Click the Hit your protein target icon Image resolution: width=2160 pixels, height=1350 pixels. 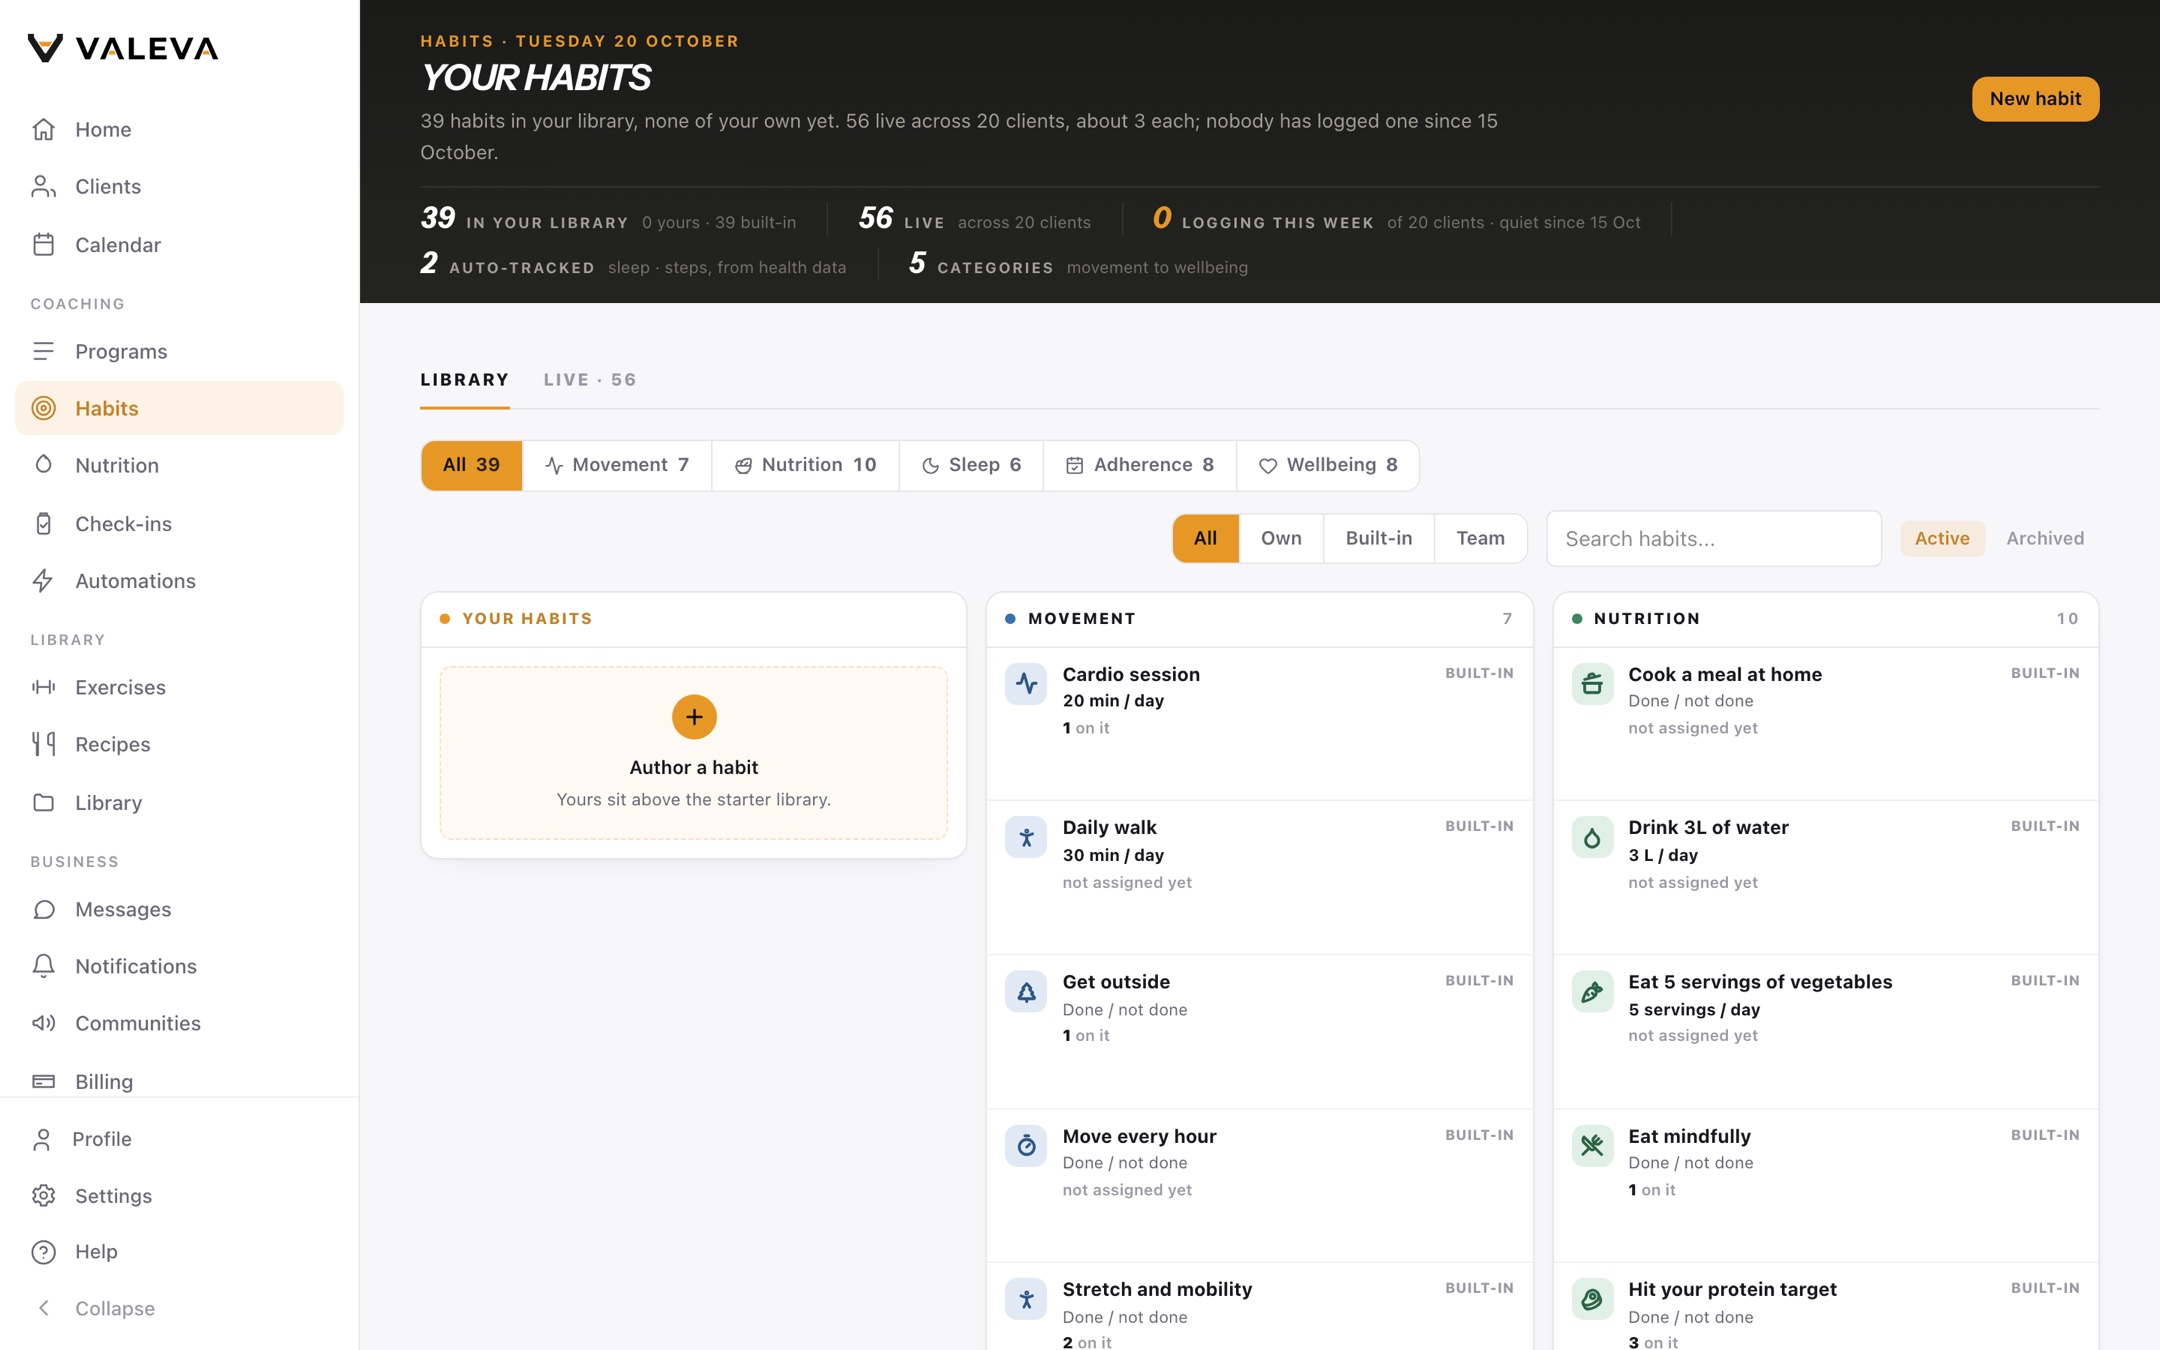1592,1299
